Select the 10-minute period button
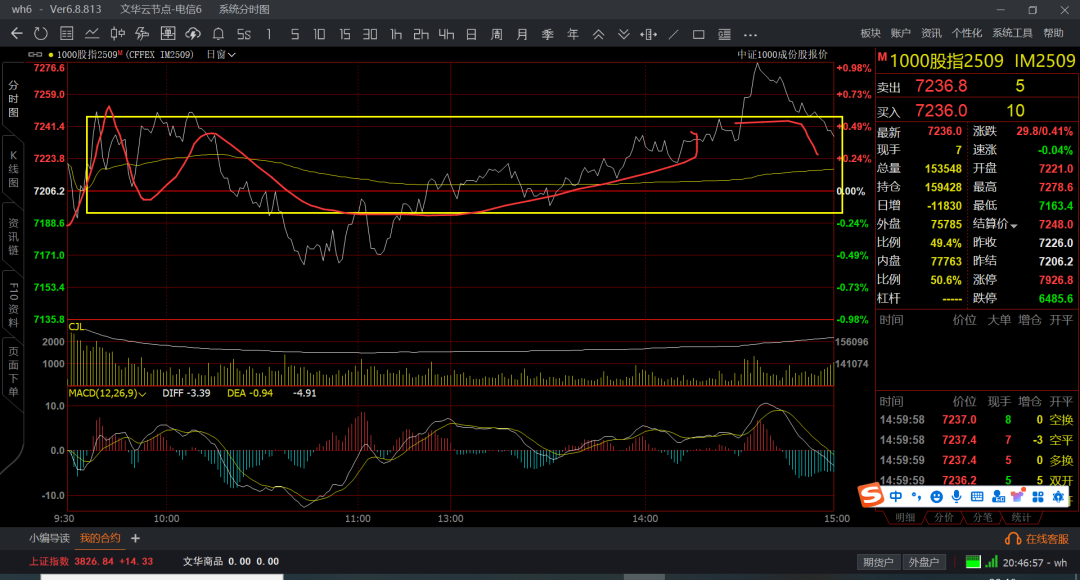 click(319, 34)
